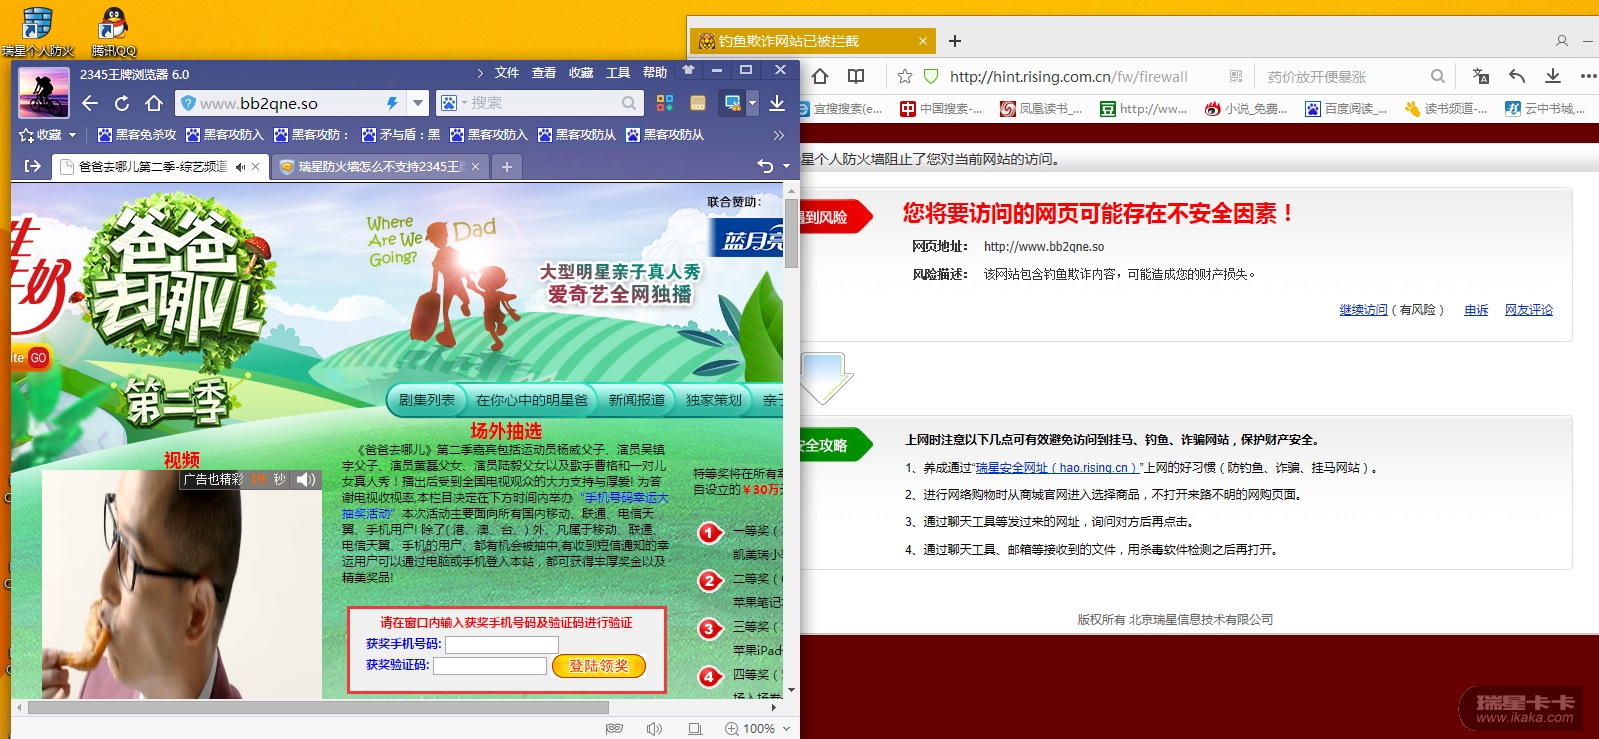The height and width of the screenshot is (739, 1599).
Task: Open a new tab in the right browser
Action: [x=955, y=41]
